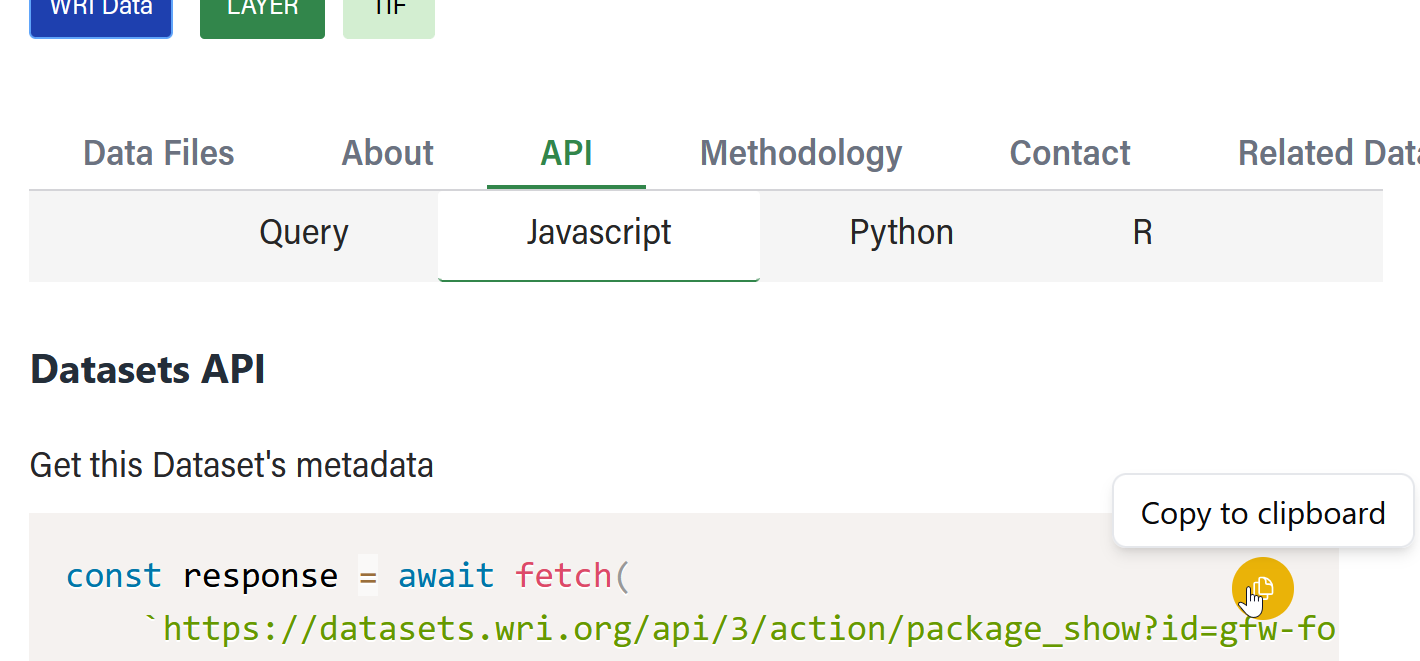The image size is (1420, 661).
Task: Go to the Methodology tab
Action: pos(801,153)
